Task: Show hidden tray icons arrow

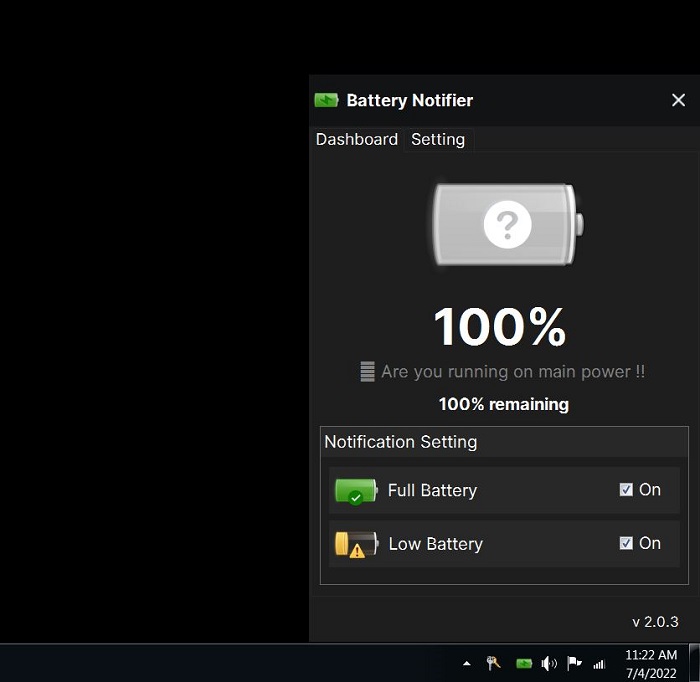Action: coord(467,664)
